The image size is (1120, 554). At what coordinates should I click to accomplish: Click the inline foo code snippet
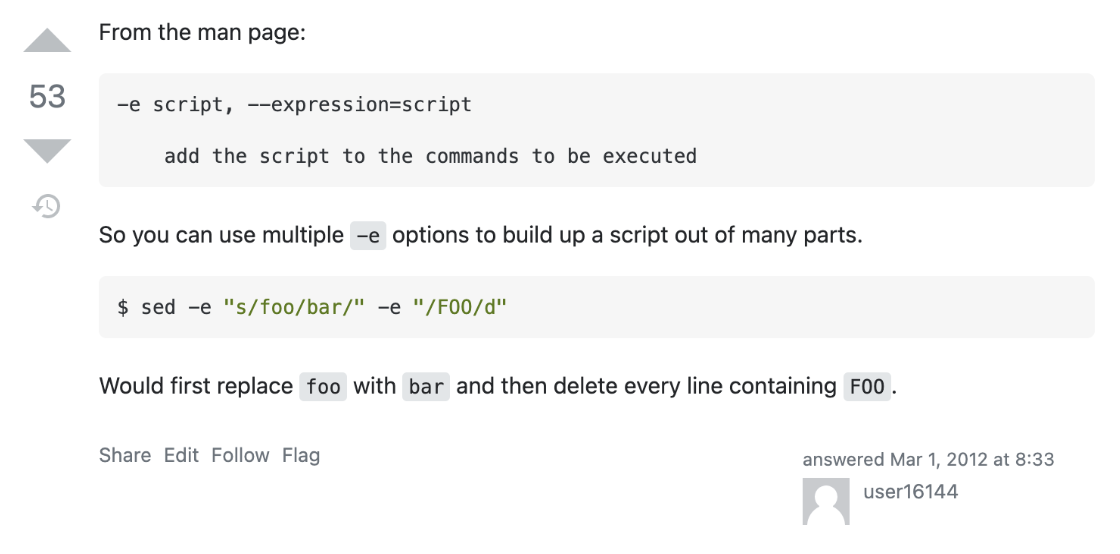(323, 386)
